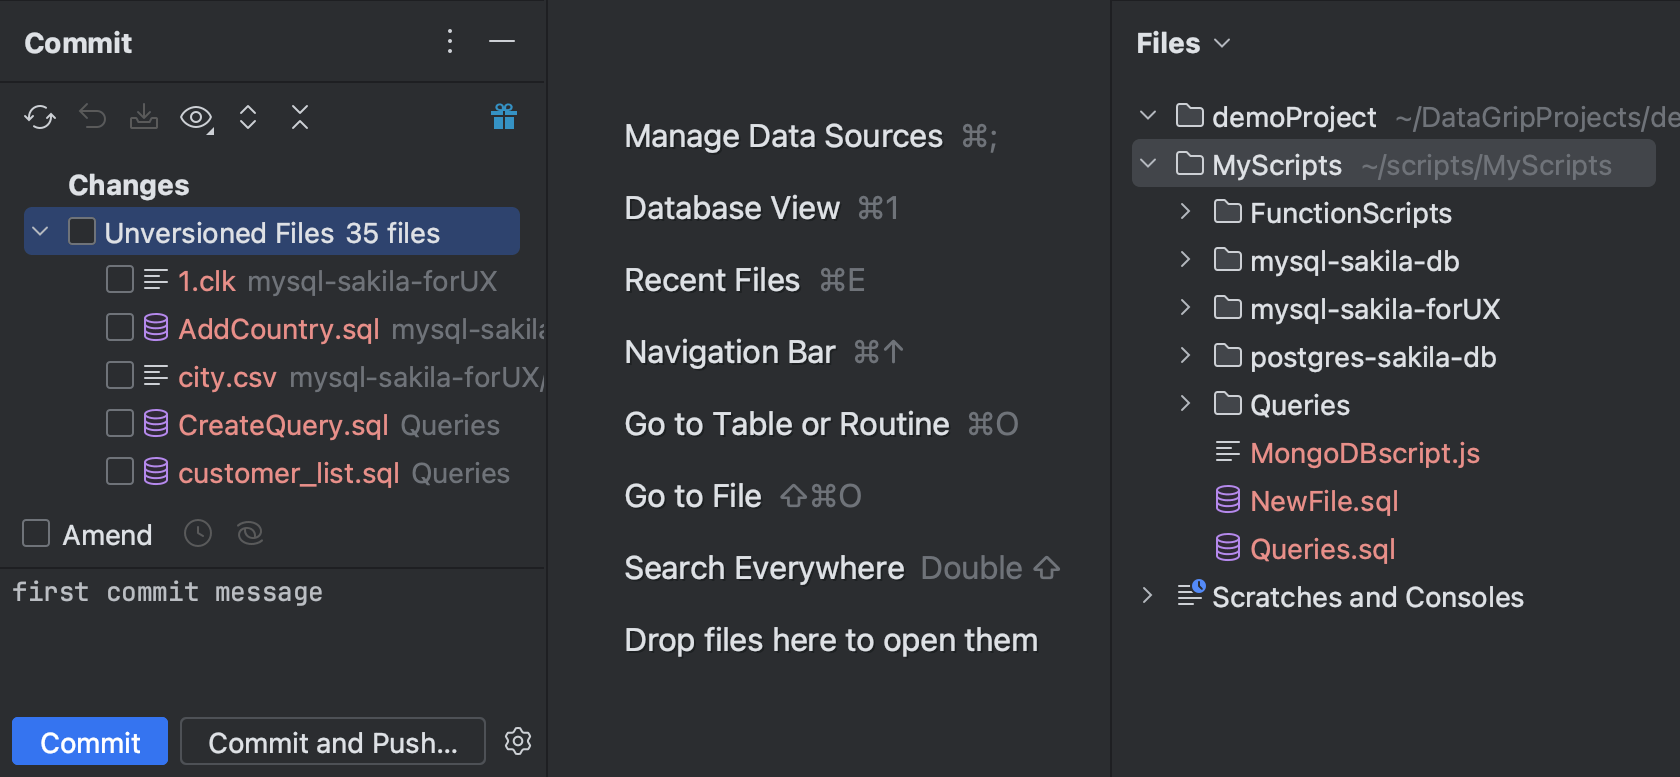Enable the Amend checkbox
The height and width of the screenshot is (777, 1680).
(x=36, y=534)
